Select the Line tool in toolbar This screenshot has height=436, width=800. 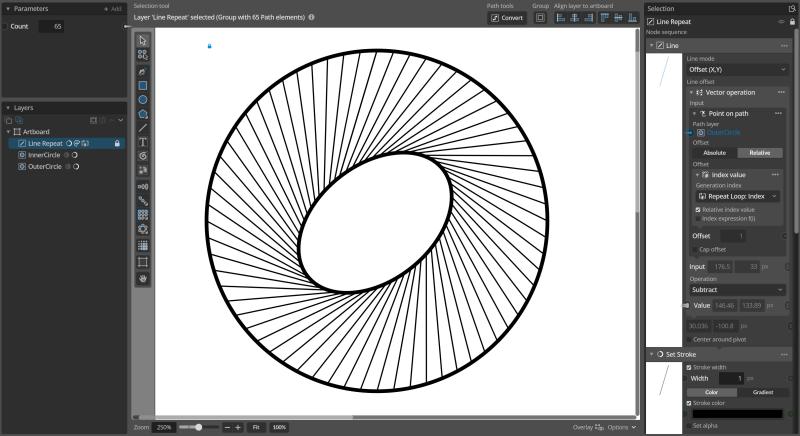(143, 128)
